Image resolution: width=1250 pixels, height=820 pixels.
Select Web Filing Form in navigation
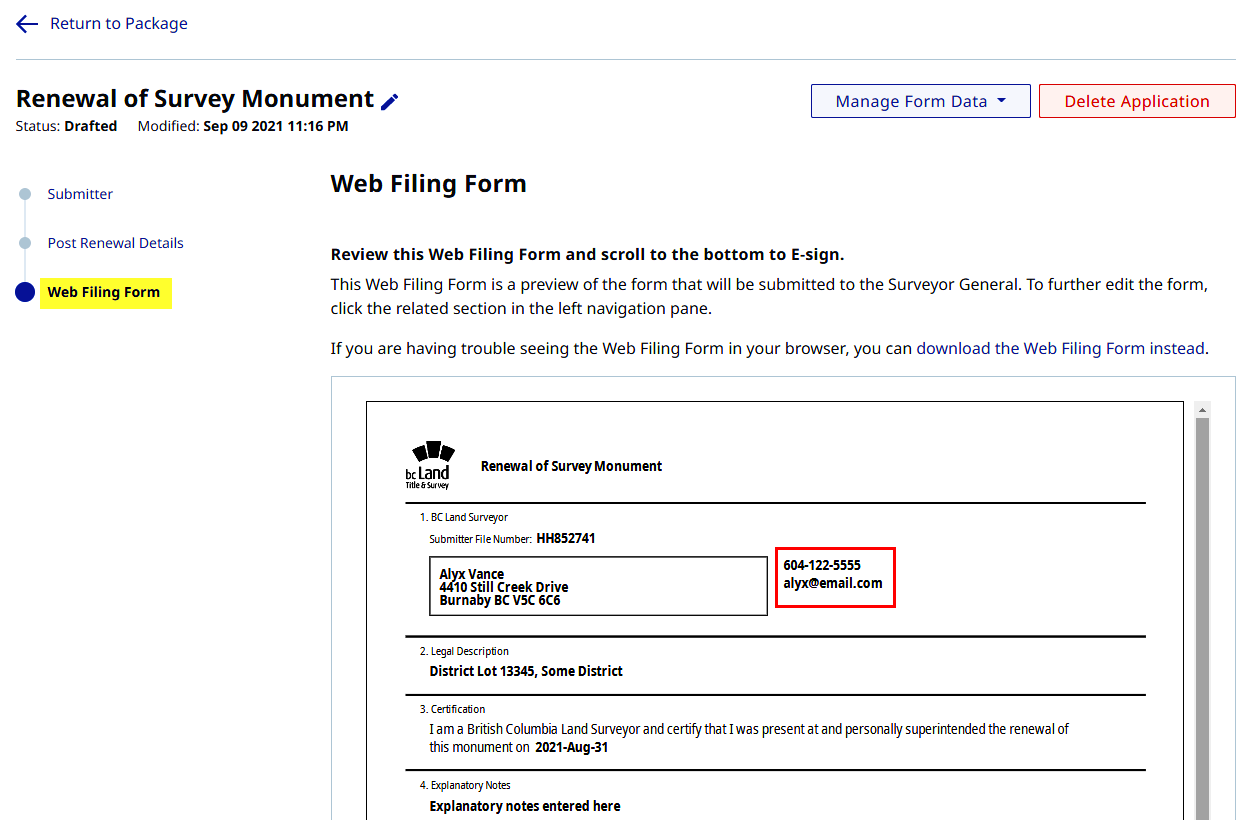click(105, 293)
